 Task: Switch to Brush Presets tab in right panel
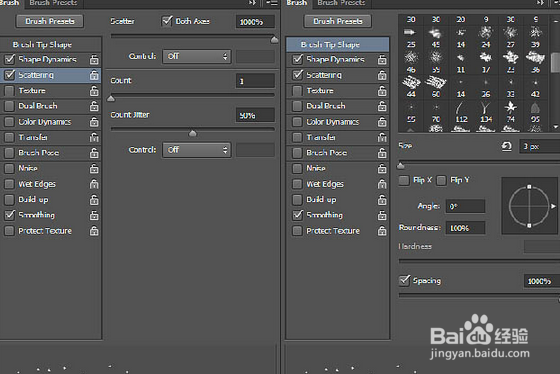pos(341,3)
